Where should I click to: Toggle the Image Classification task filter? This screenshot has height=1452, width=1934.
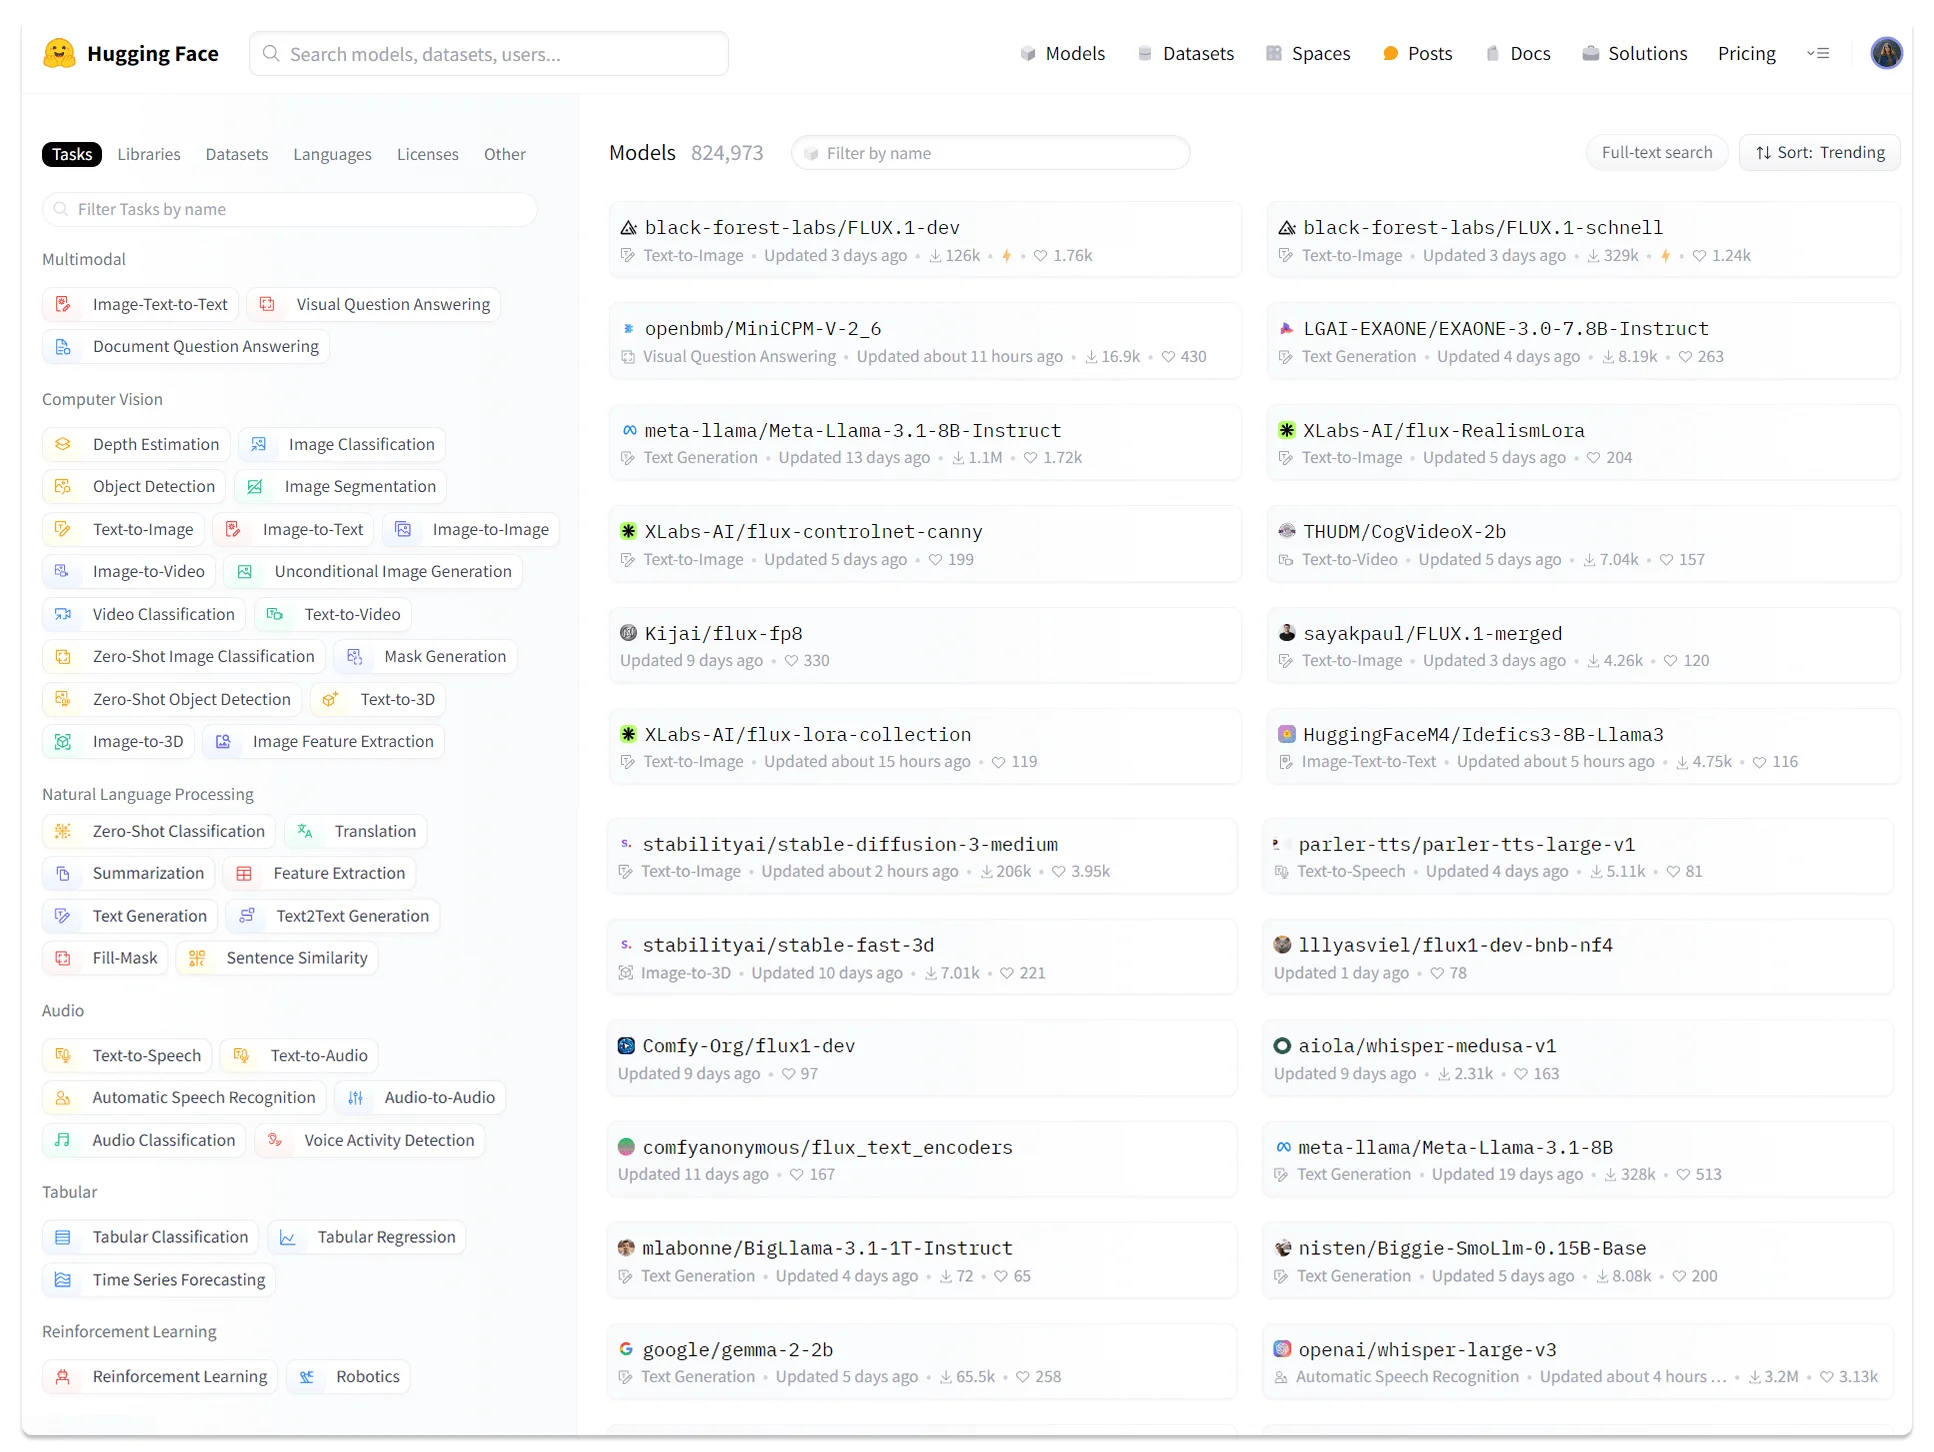tap(361, 444)
